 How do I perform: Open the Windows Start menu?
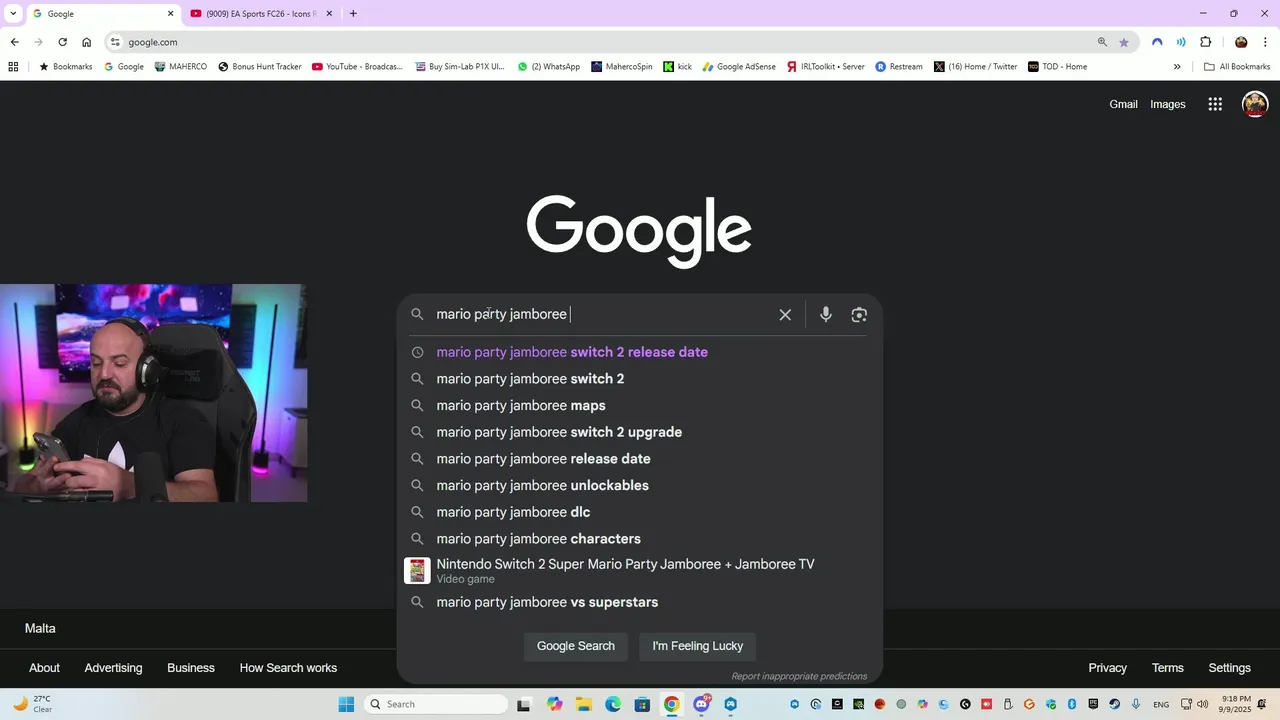click(x=346, y=704)
